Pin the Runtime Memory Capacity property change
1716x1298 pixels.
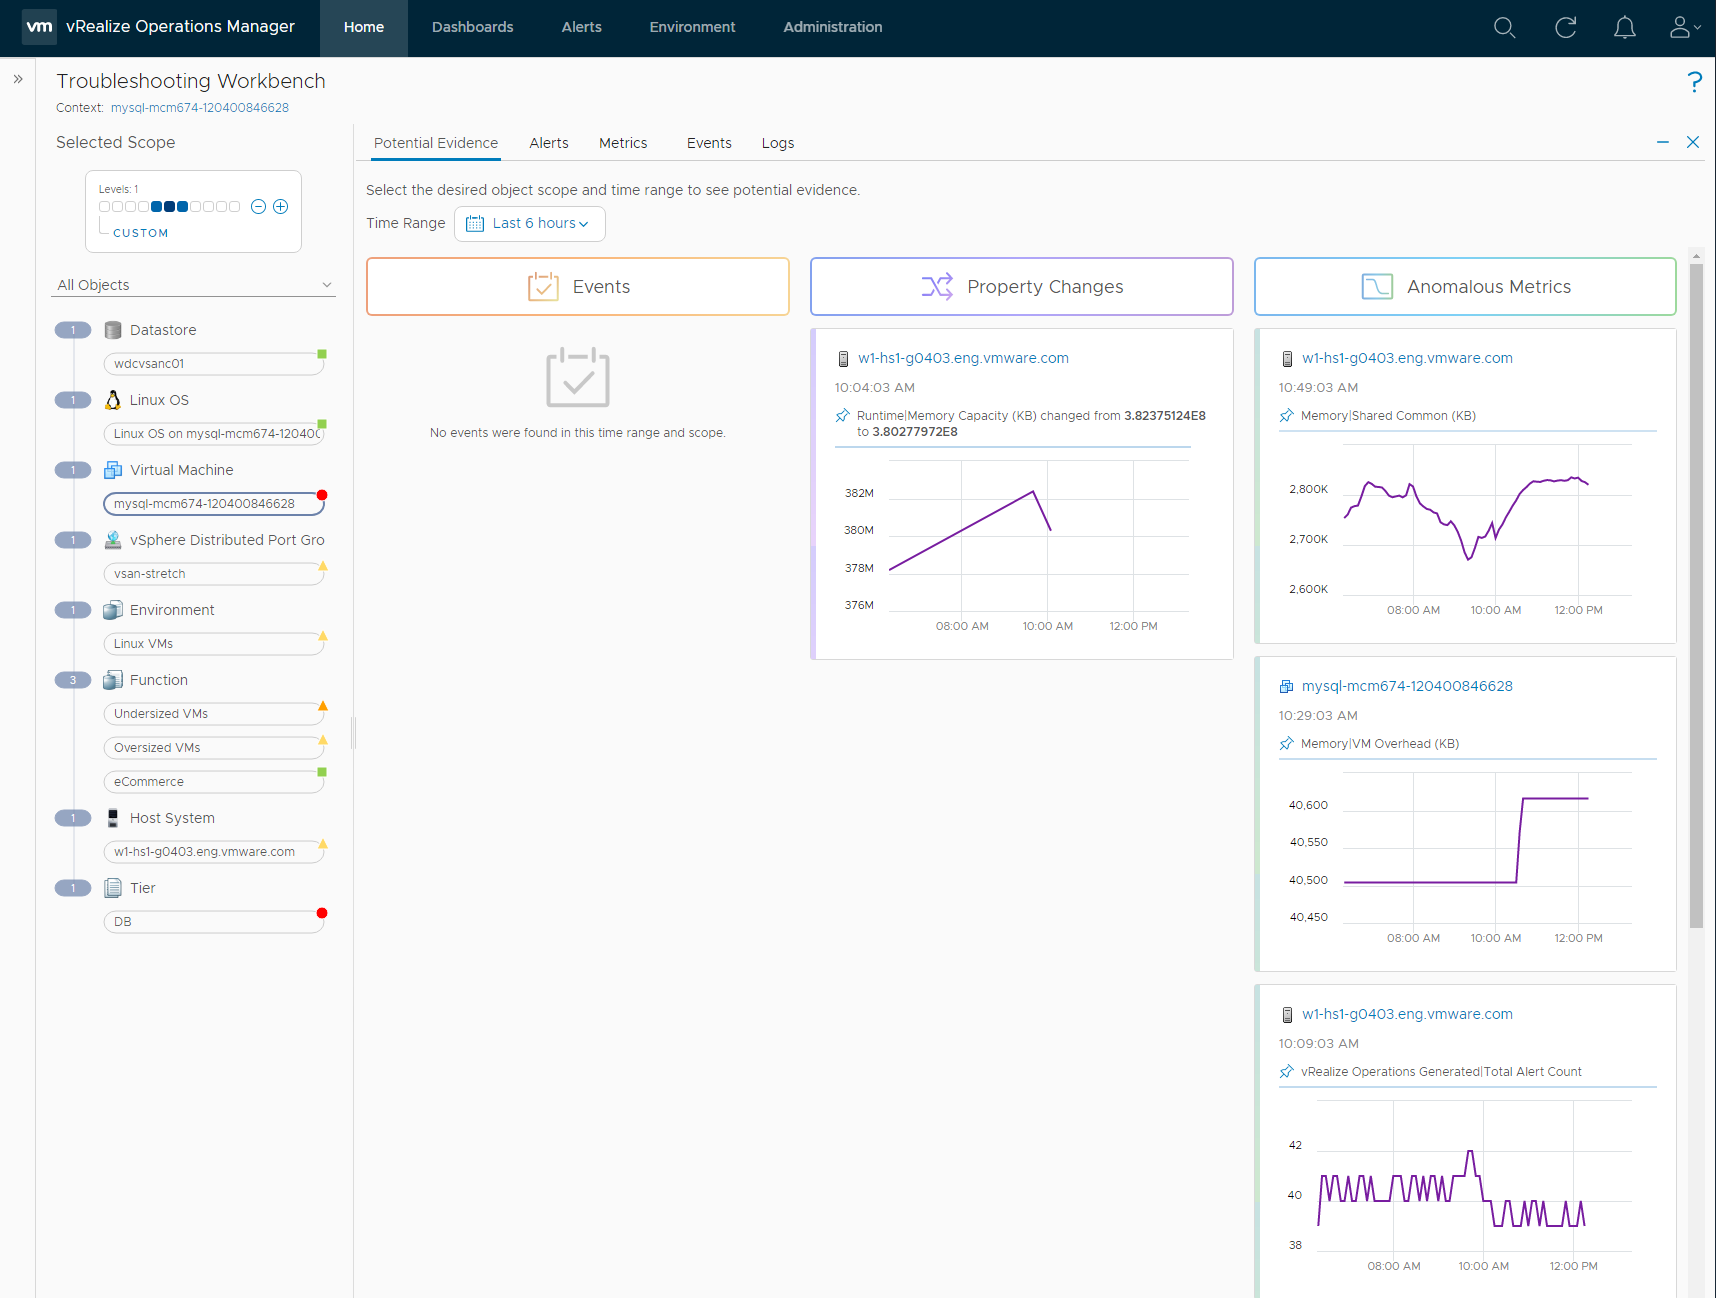[x=843, y=416]
